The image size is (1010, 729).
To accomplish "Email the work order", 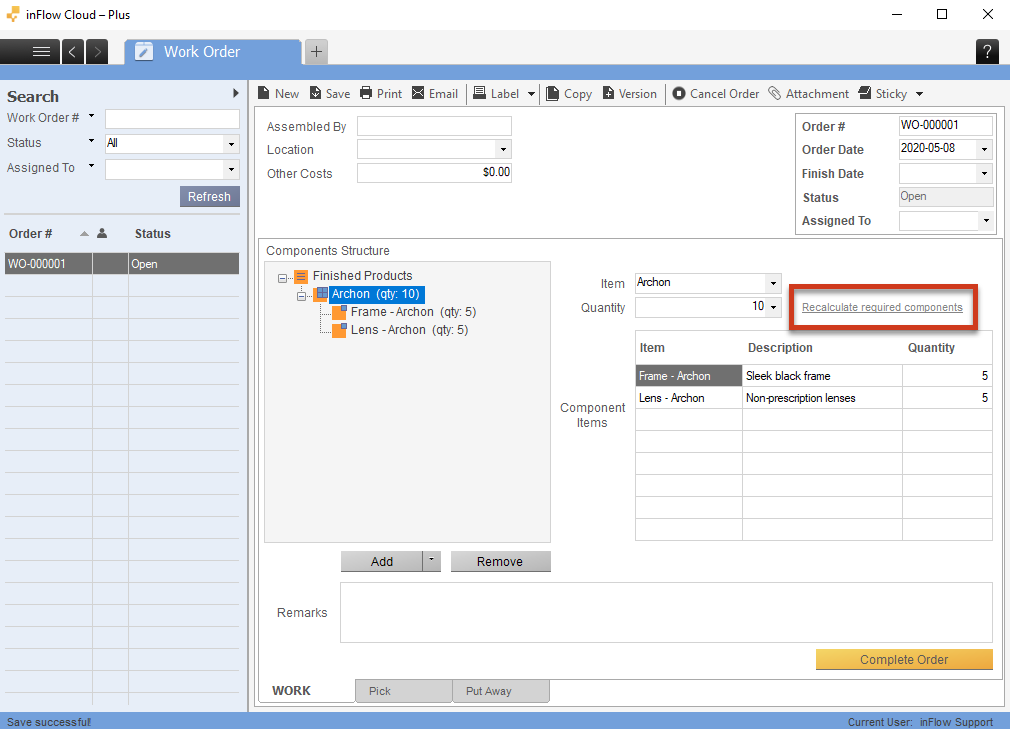I will click(x=435, y=93).
